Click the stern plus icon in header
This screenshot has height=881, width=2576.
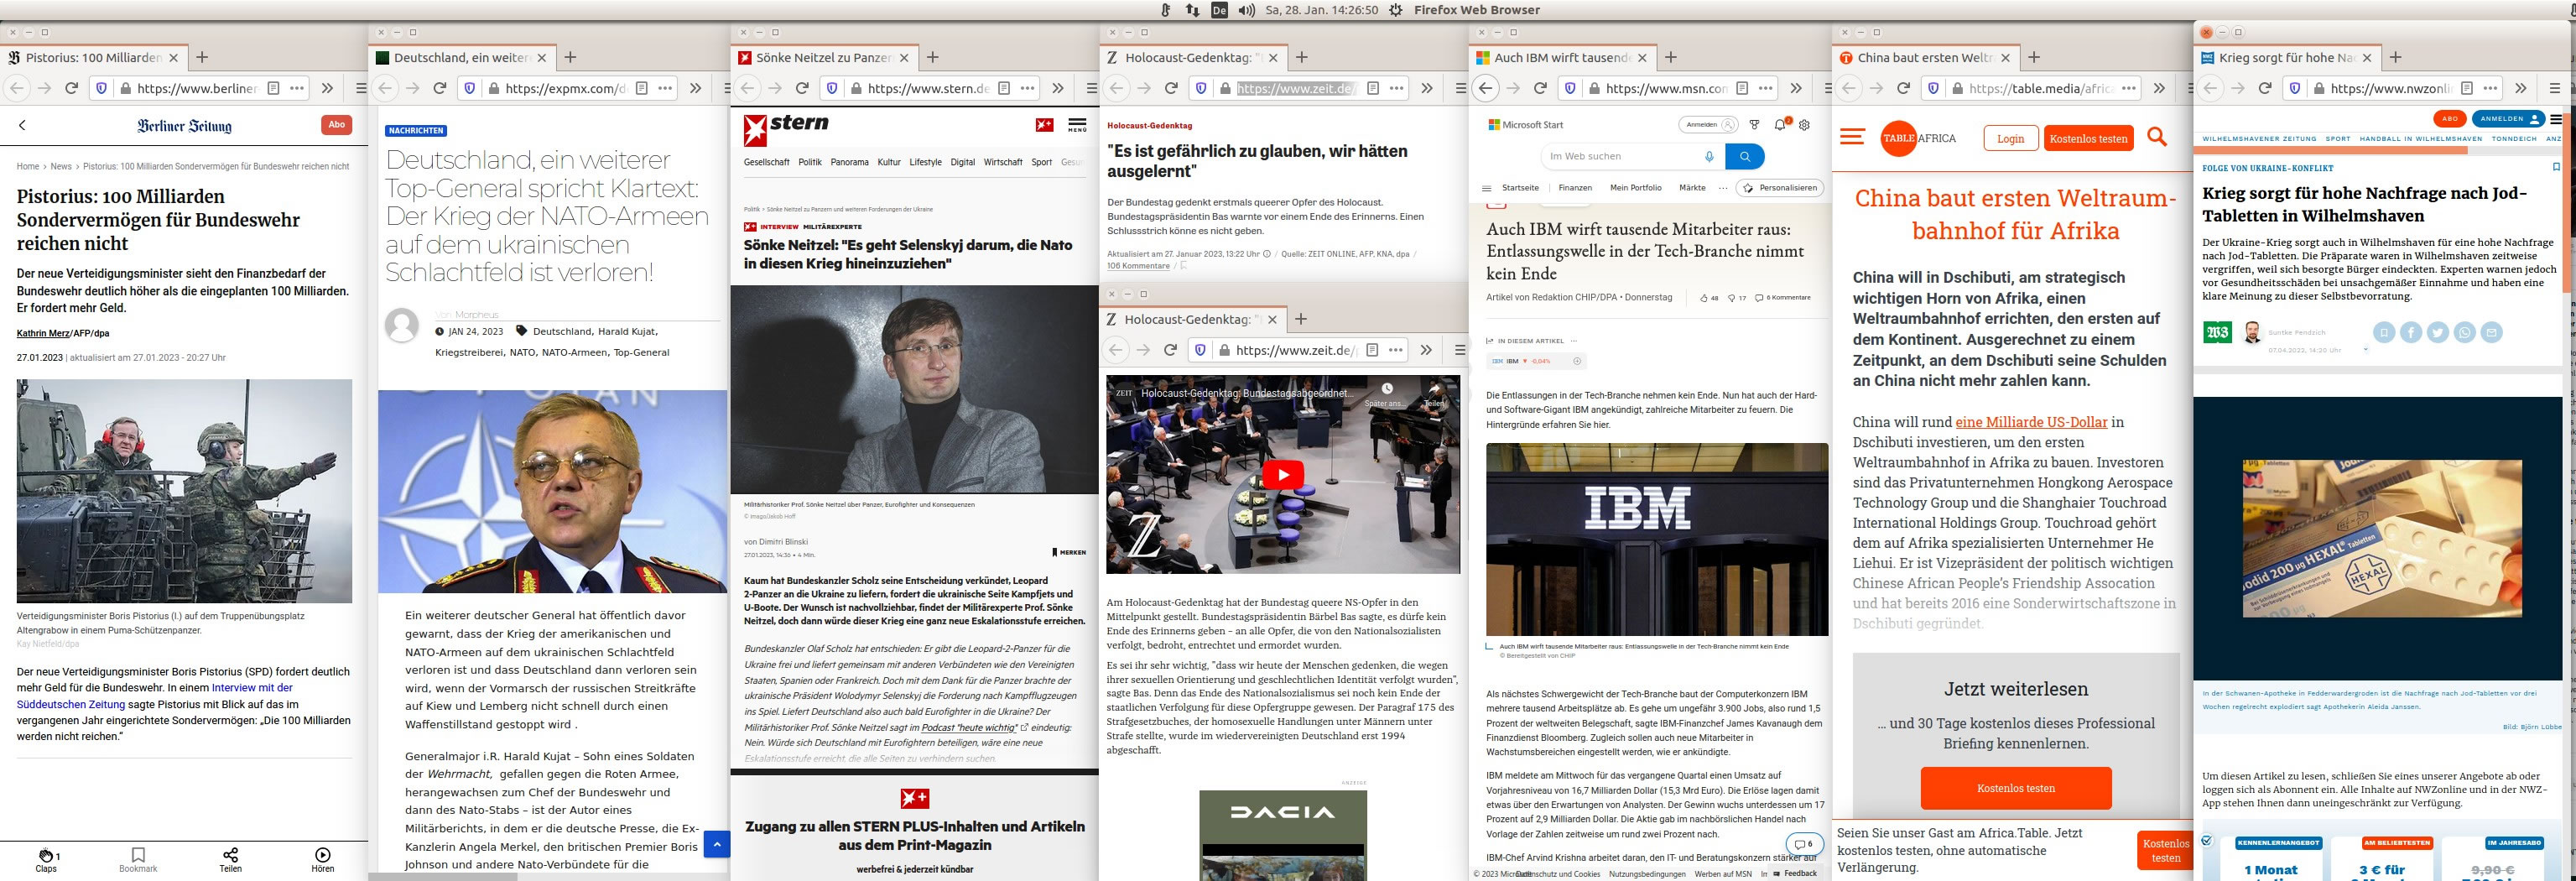(x=1044, y=125)
